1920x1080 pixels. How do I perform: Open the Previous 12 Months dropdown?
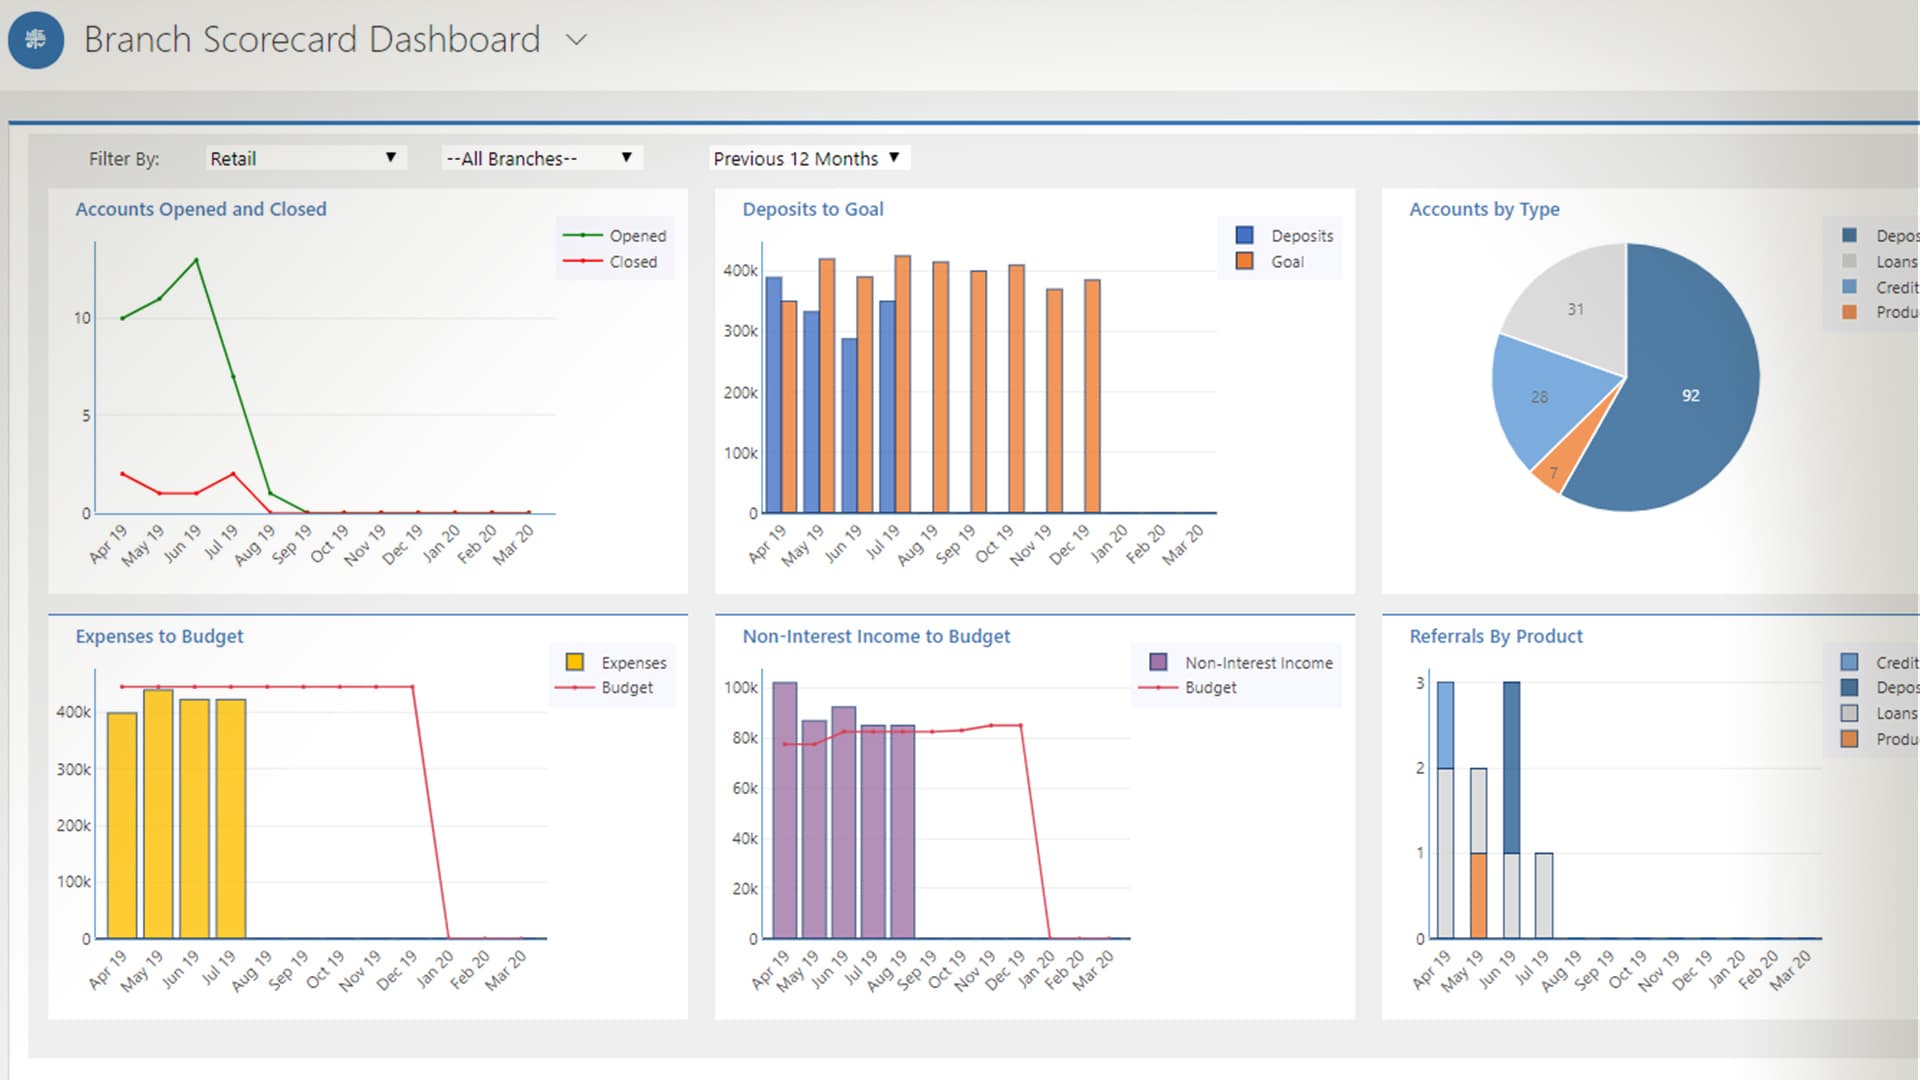[806, 157]
